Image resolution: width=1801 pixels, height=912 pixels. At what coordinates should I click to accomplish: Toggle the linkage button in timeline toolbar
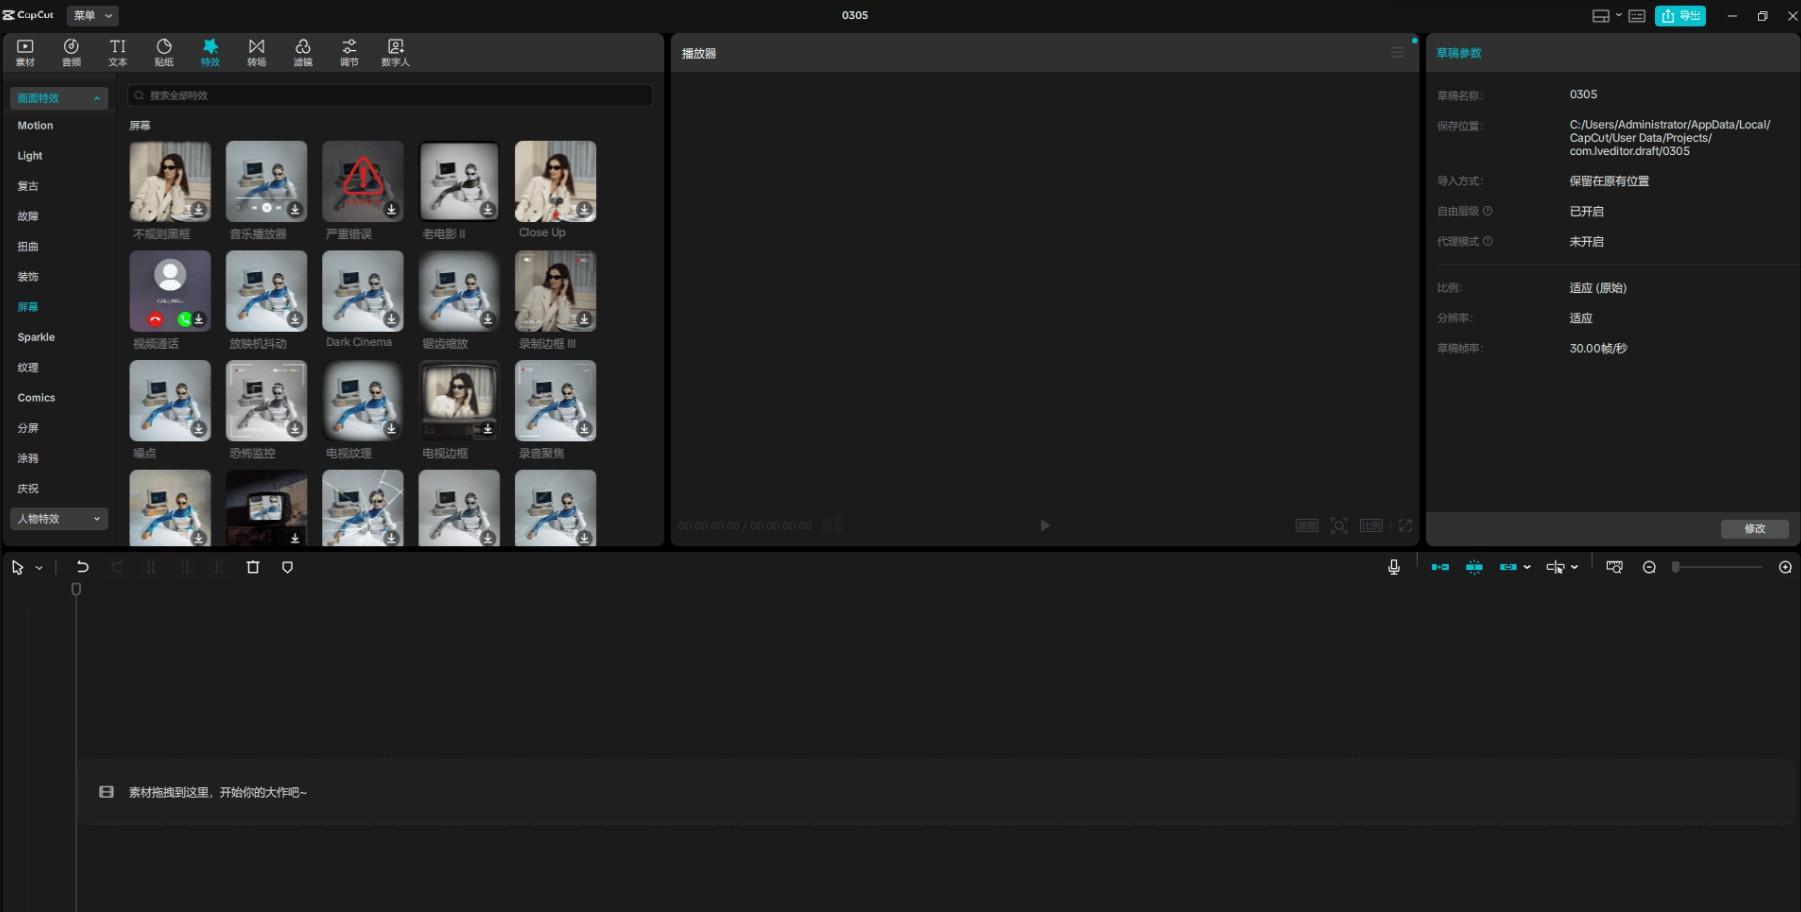coord(1508,567)
